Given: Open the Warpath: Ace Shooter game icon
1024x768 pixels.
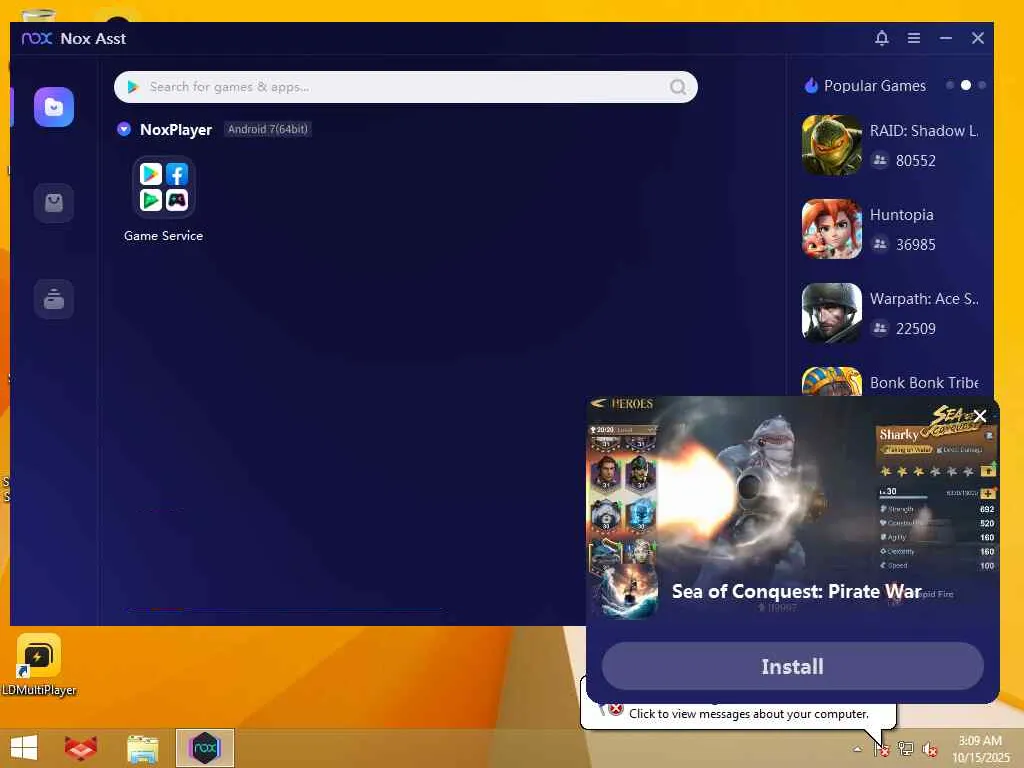Looking at the screenshot, I should click(x=832, y=313).
